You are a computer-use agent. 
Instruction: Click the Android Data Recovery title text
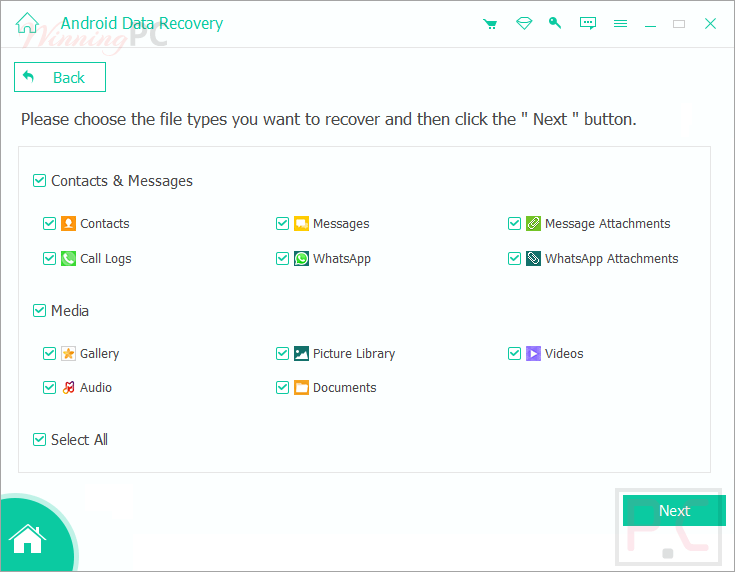142,23
